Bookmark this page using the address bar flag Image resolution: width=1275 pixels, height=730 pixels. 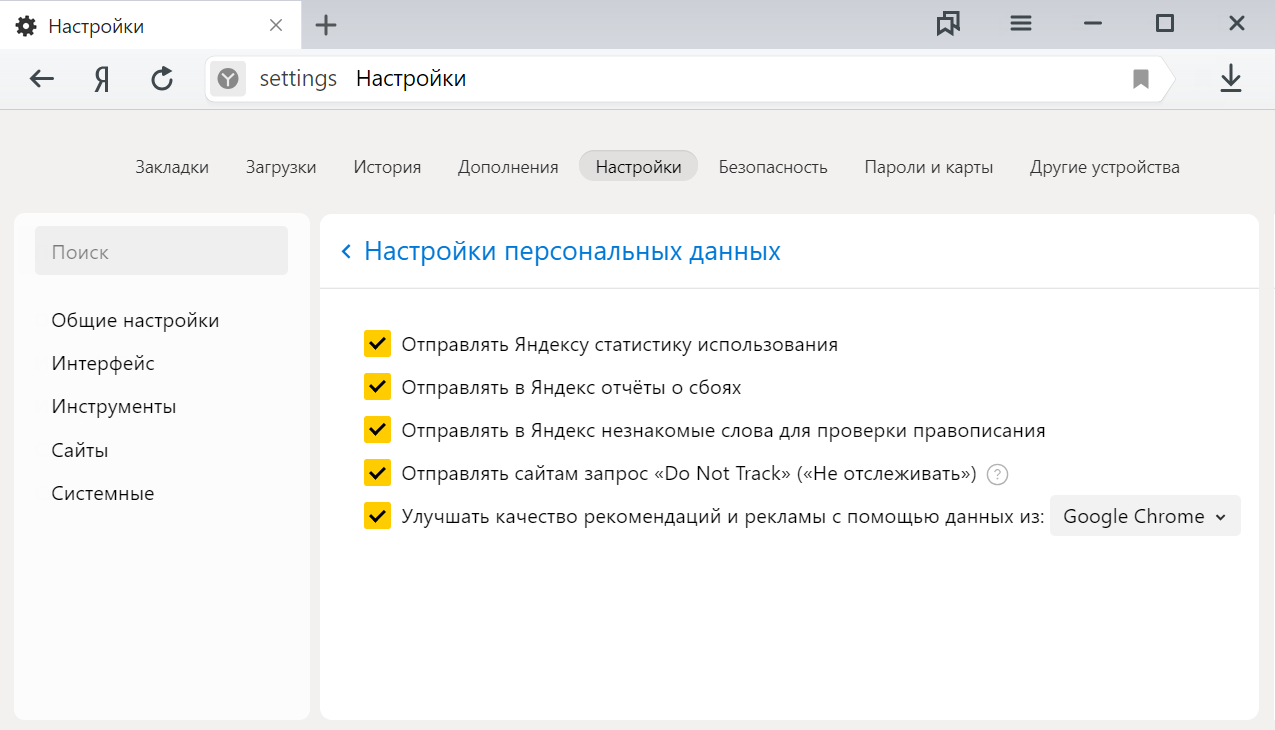point(1141,79)
